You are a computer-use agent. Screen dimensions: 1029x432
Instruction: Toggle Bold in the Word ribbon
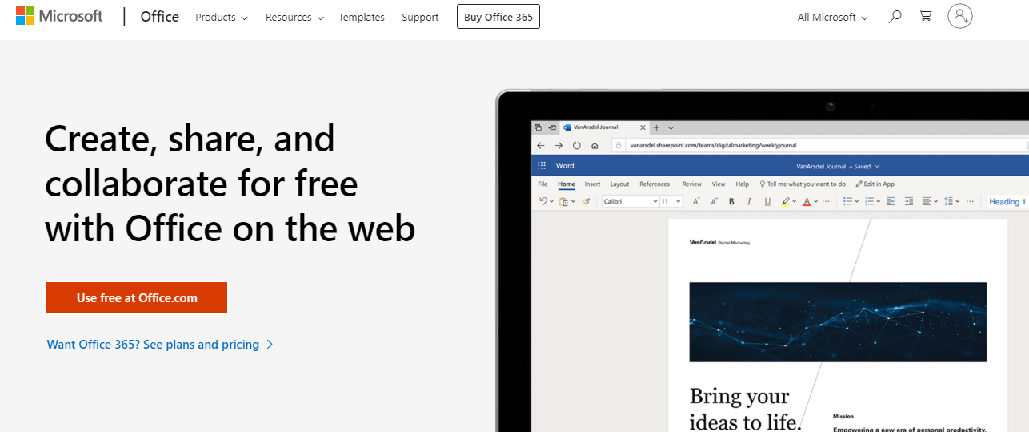732,202
